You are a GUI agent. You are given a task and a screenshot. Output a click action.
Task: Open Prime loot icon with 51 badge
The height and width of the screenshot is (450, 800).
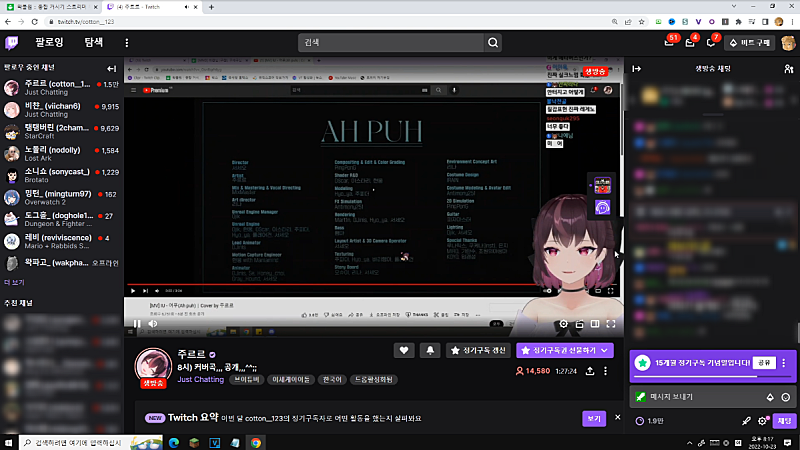coord(669,43)
